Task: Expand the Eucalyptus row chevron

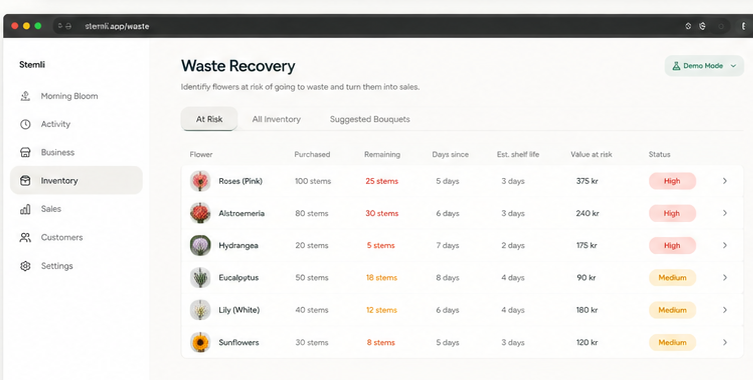Action: point(725,278)
